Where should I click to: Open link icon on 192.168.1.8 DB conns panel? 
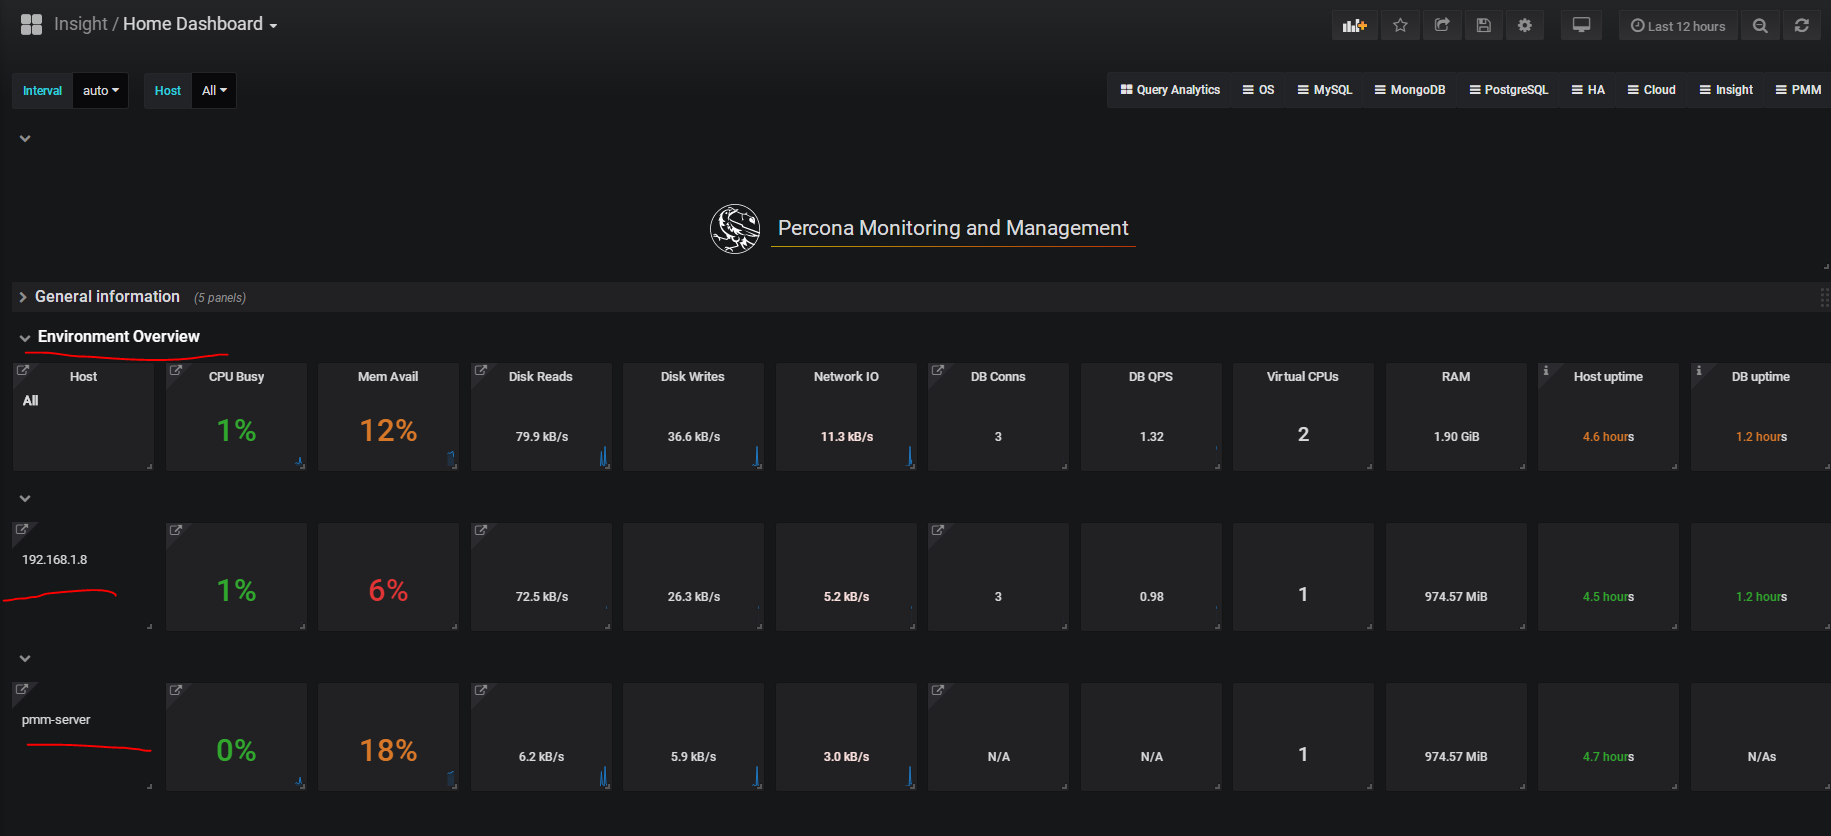coord(937,530)
